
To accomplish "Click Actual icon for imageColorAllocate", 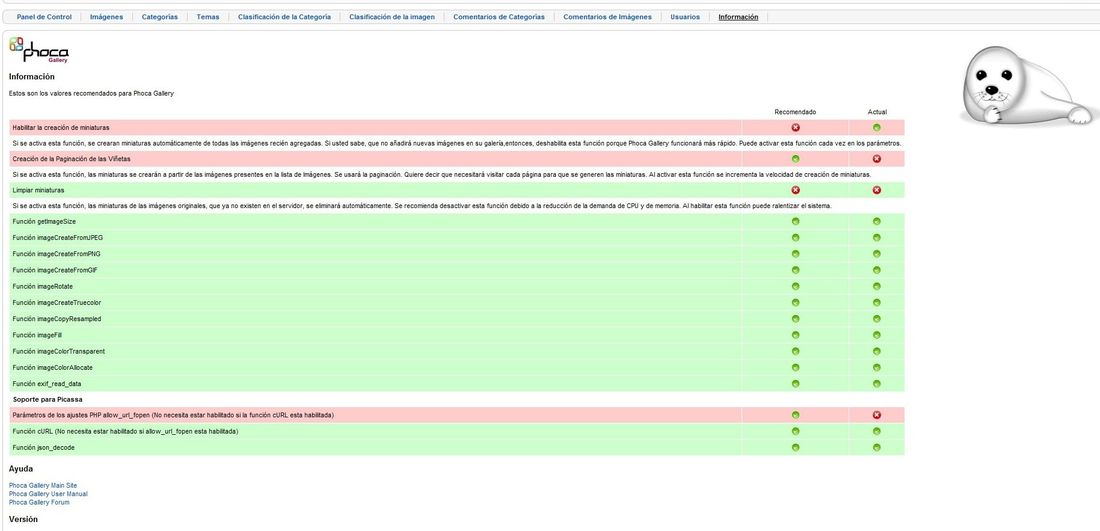I will [x=876, y=367].
